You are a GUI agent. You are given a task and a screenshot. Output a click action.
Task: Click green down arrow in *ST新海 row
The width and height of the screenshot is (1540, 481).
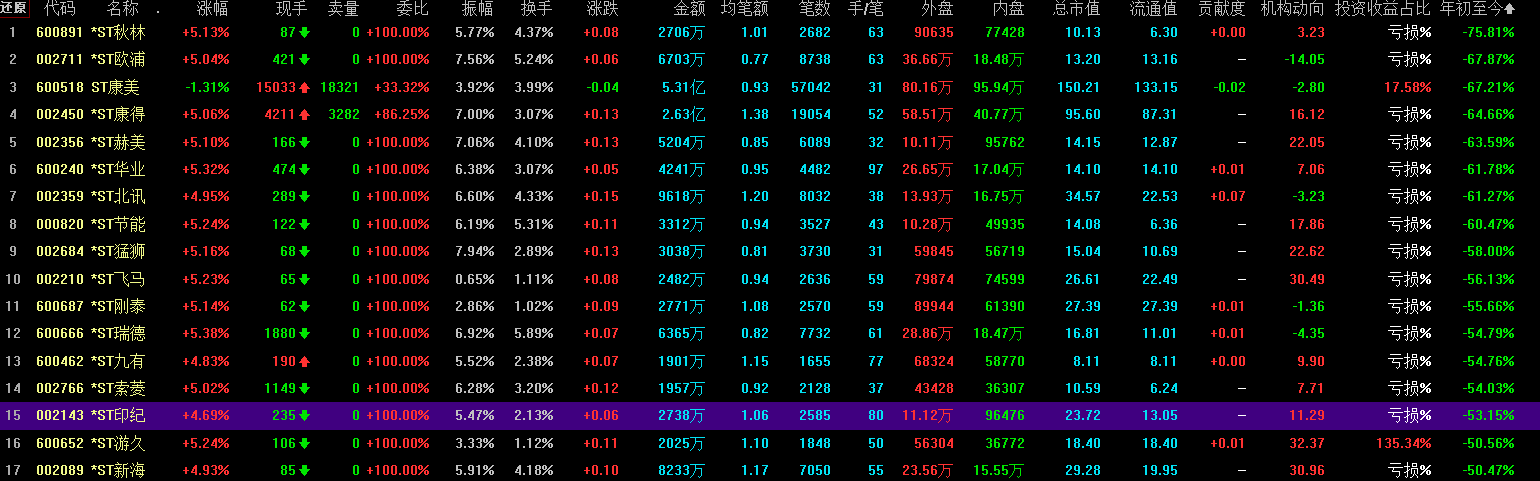[304, 469]
